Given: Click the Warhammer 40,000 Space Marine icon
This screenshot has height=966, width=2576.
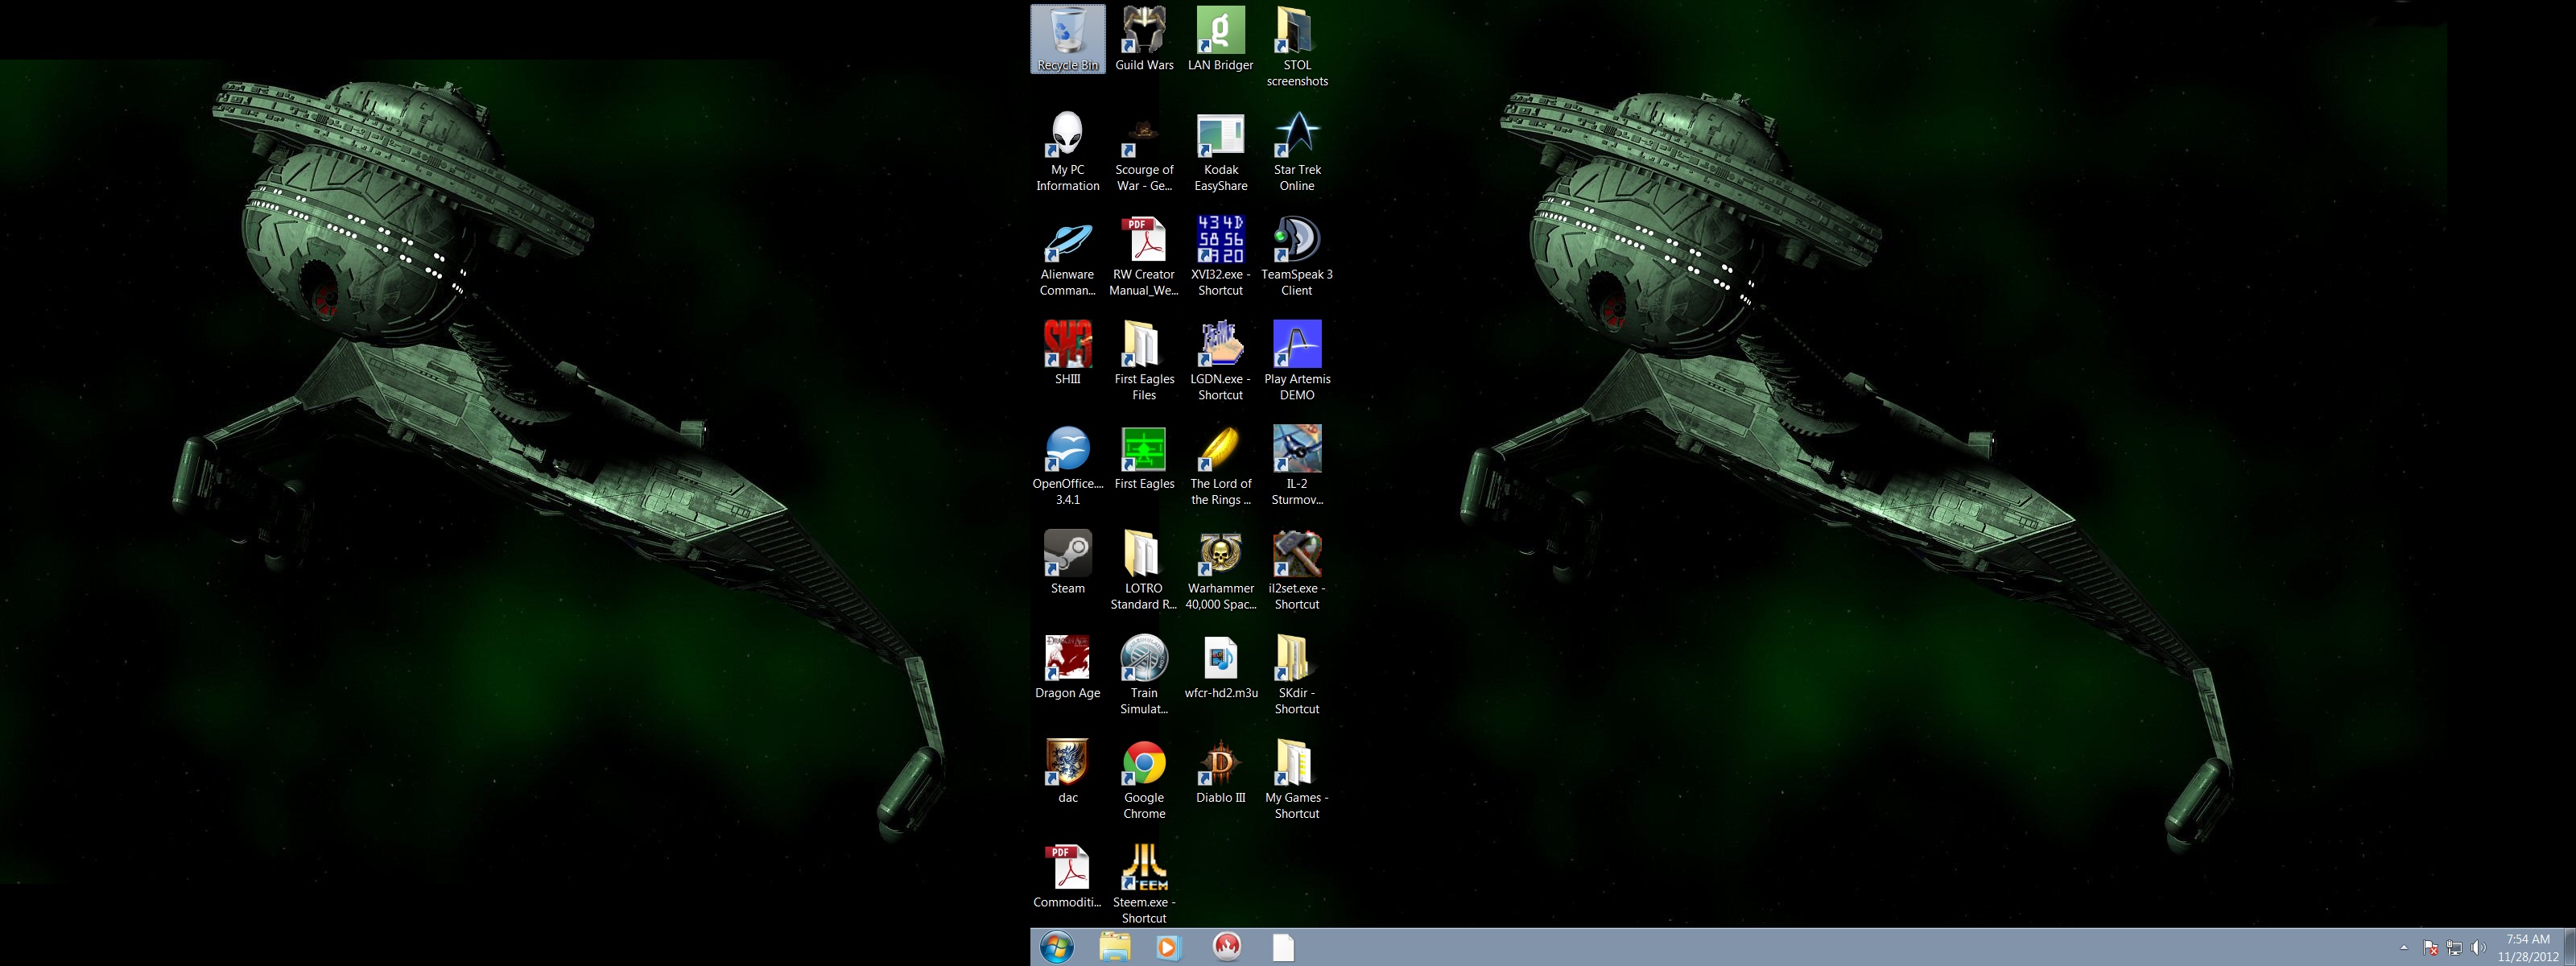Looking at the screenshot, I should [1220, 555].
